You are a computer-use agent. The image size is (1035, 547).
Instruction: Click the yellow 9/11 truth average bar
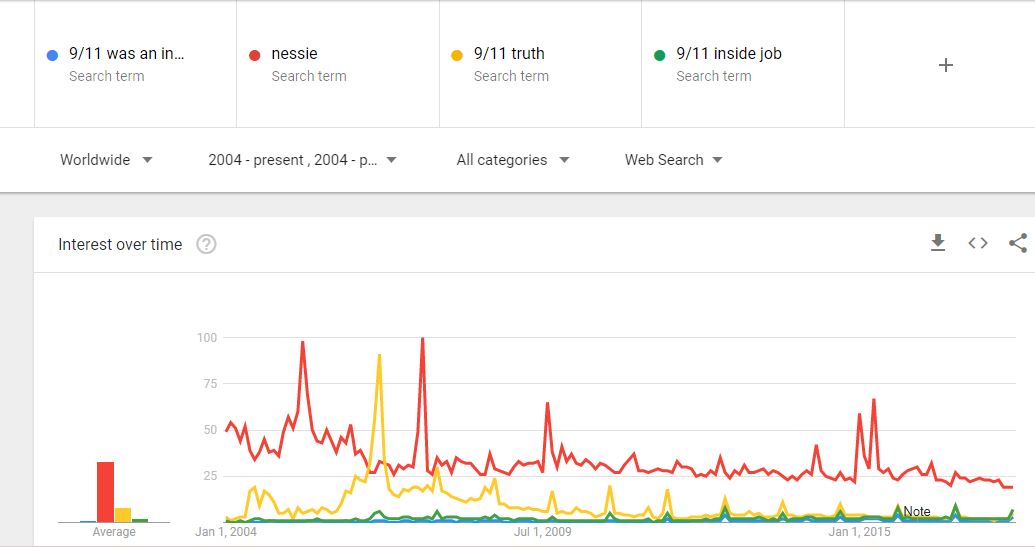pos(123,515)
